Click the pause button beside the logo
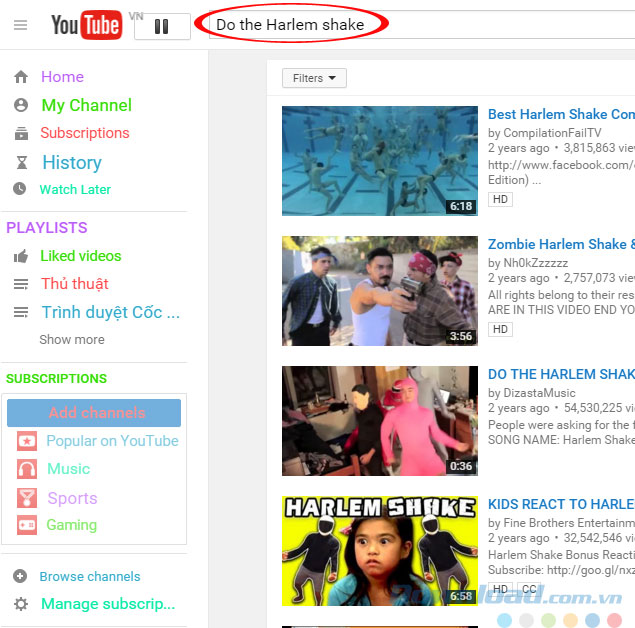Viewport: 635px width, 628px height. pyautogui.click(x=162, y=26)
